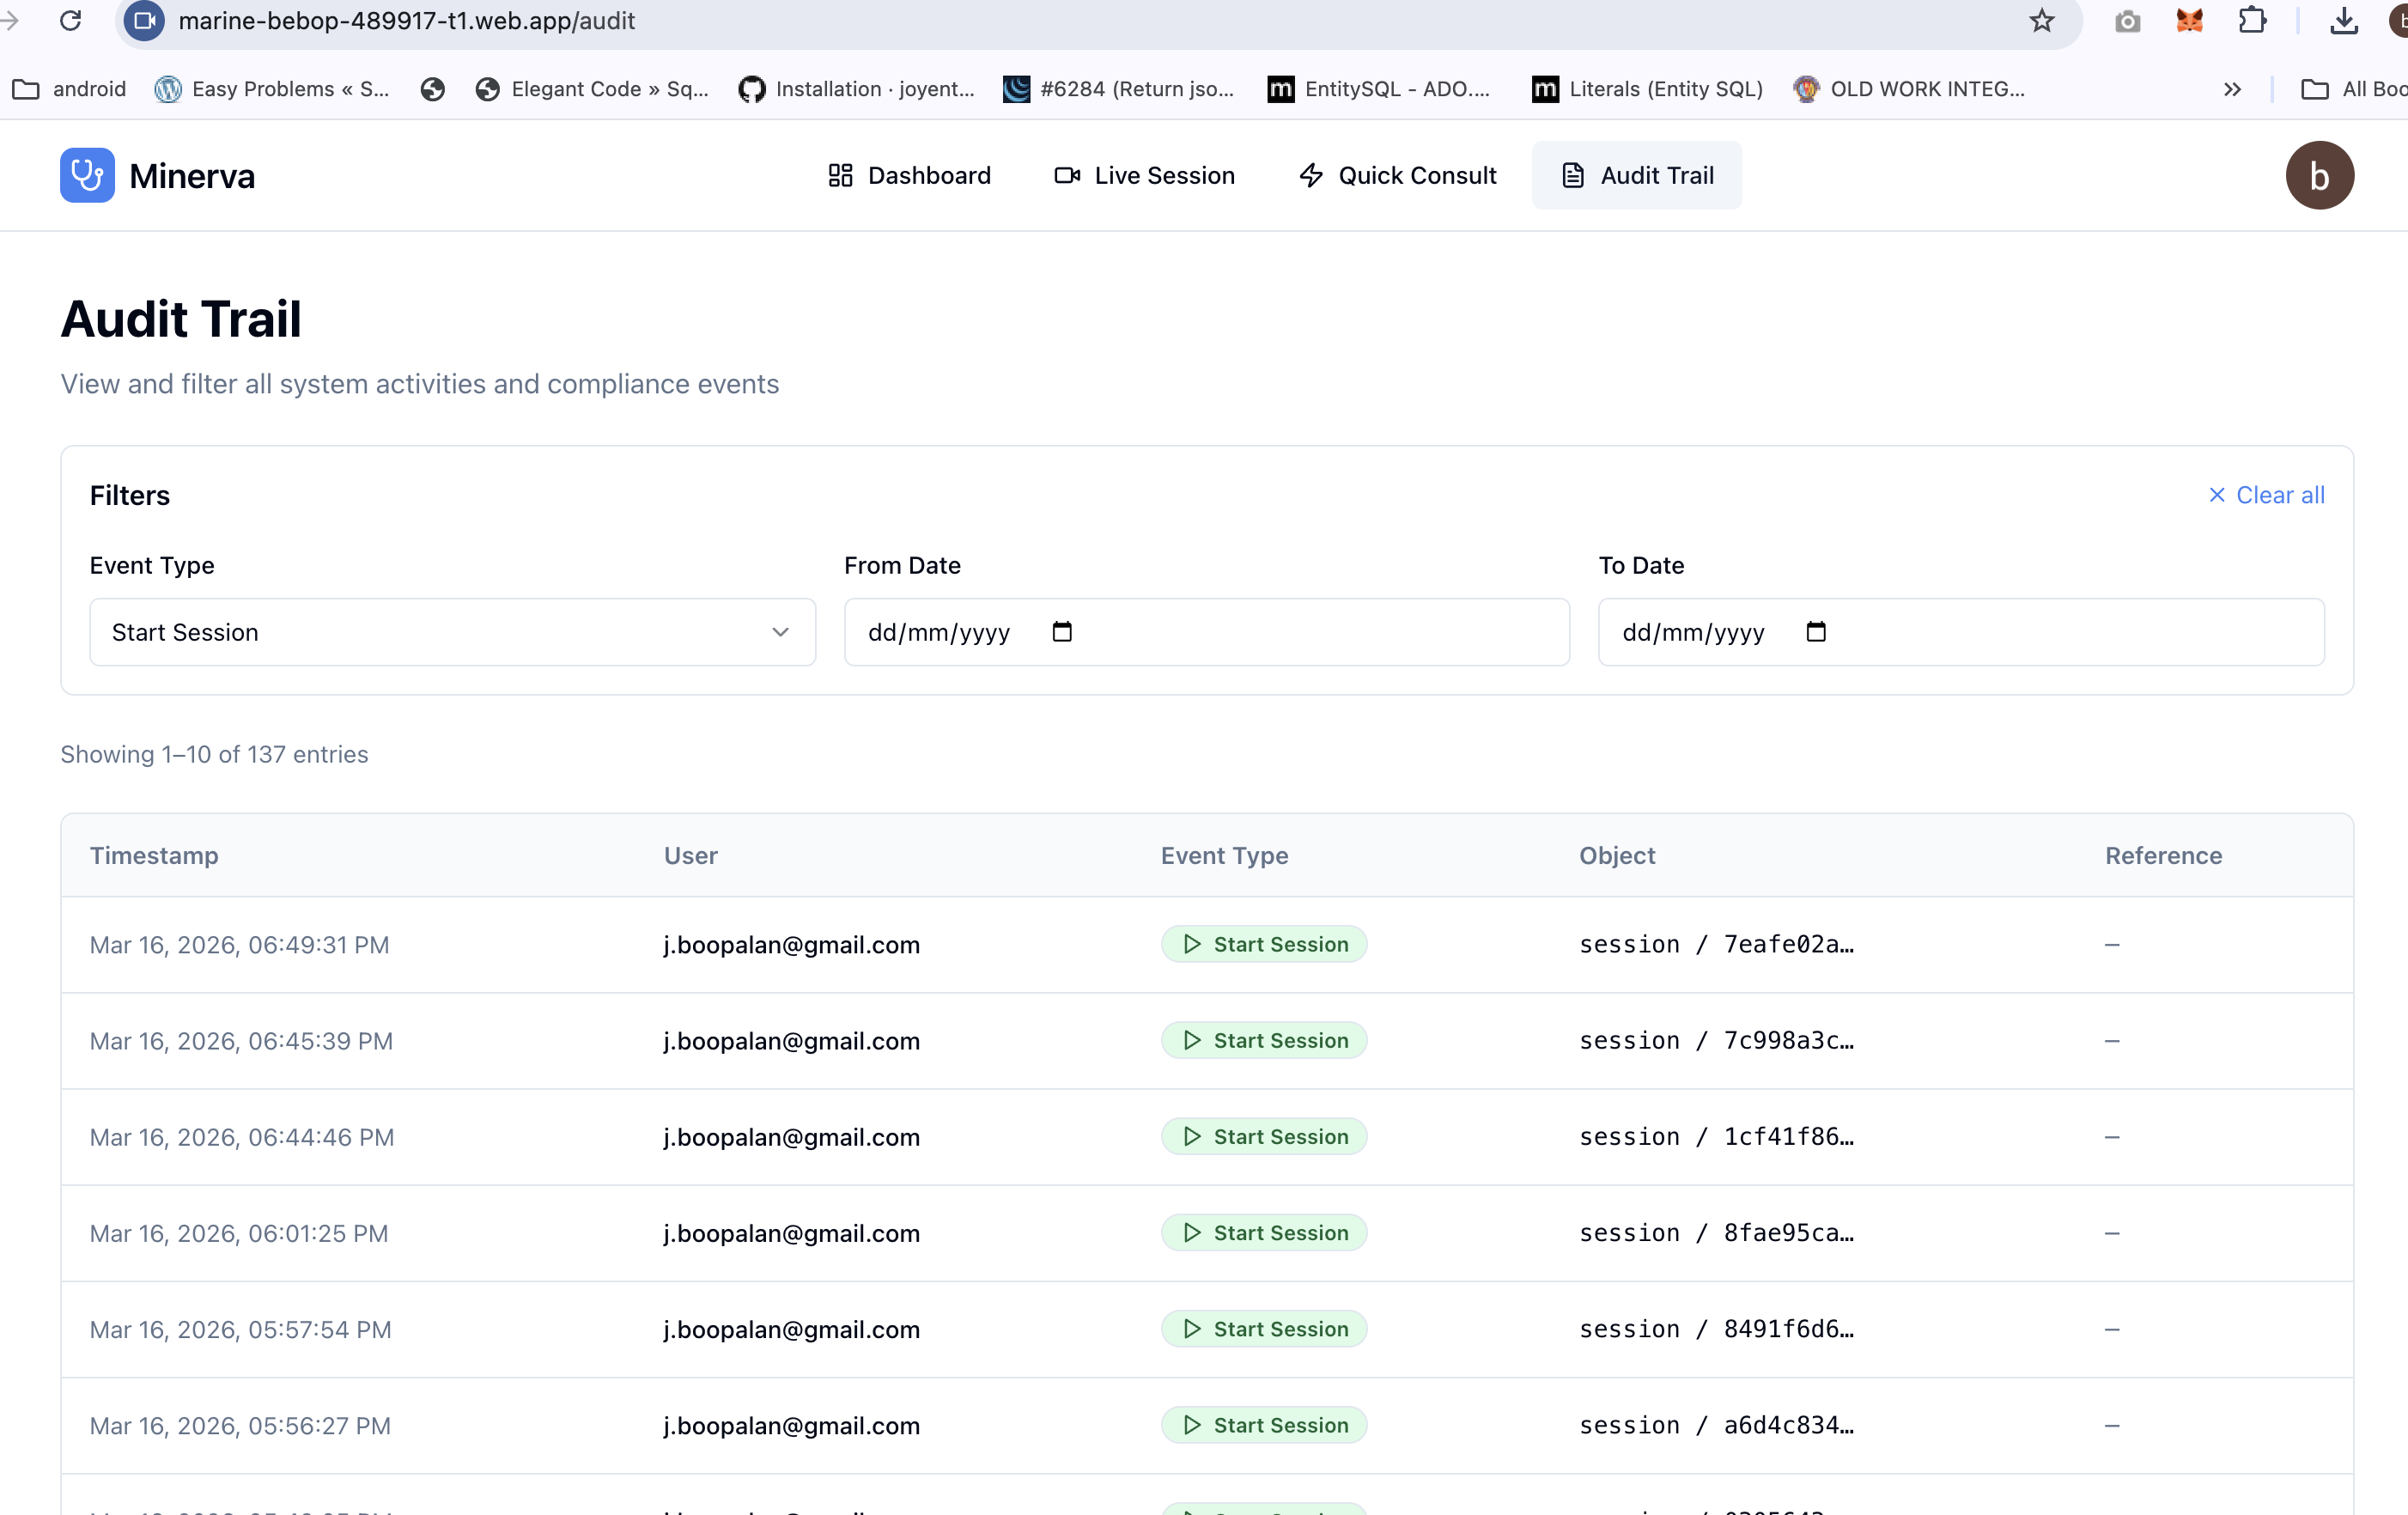This screenshot has width=2408, height=1515.
Task: Bookmark page with the star icon
Action: (2041, 21)
